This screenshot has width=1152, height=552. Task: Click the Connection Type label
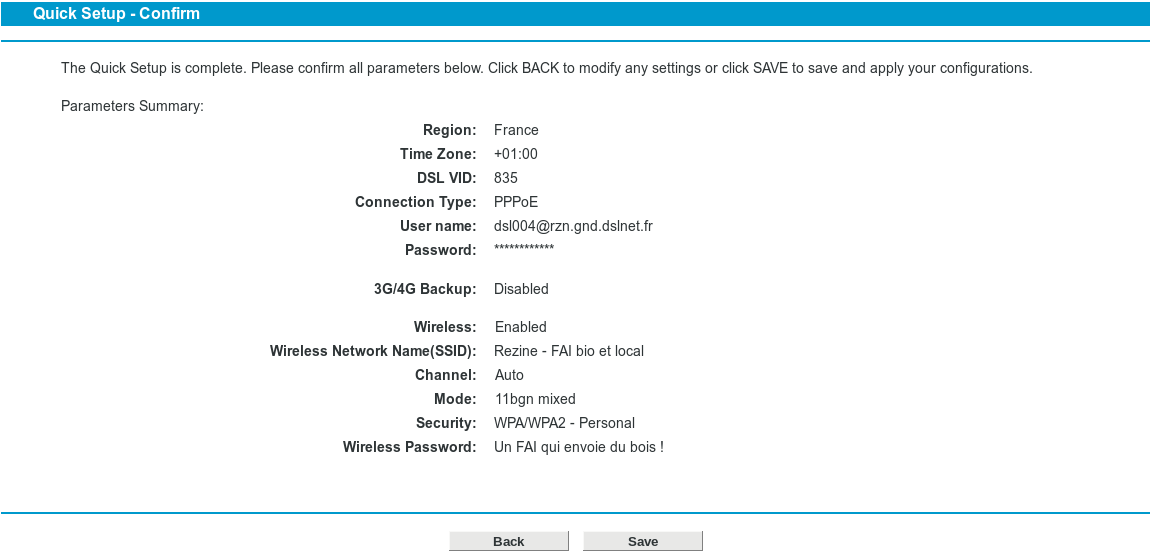coord(416,202)
